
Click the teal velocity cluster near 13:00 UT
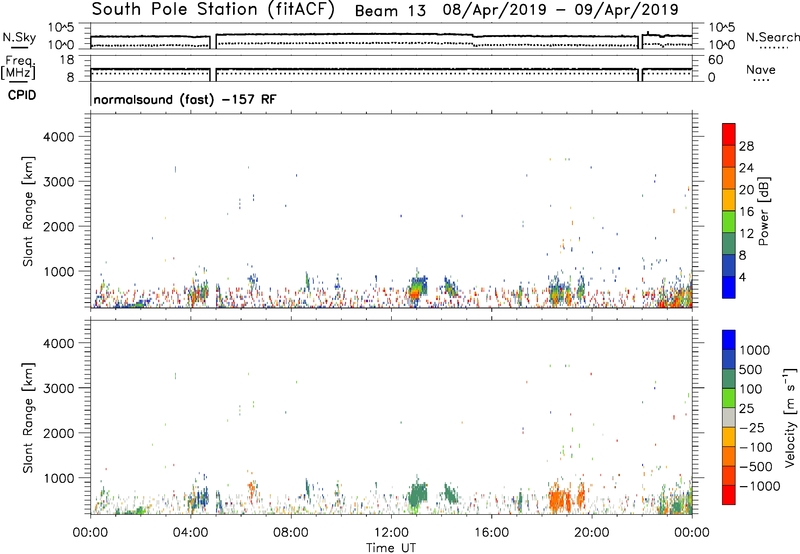(418, 492)
